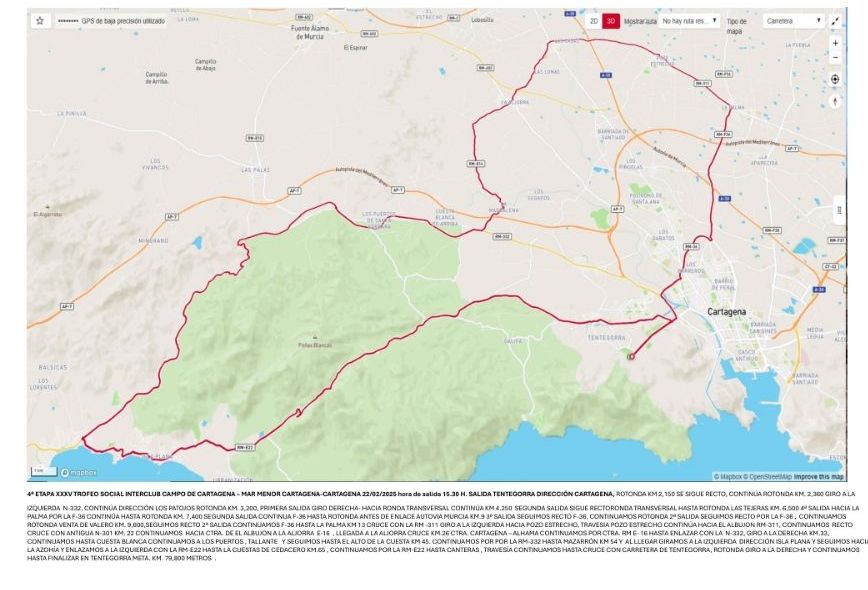868x590 pixels.
Task: Open the Mostrar ruta dropdown
Action: [x=690, y=21]
